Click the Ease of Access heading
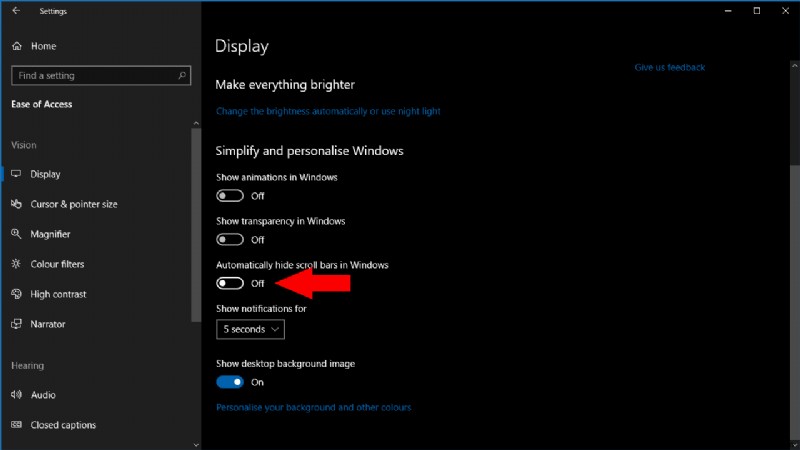800x450 pixels. click(x=42, y=104)
